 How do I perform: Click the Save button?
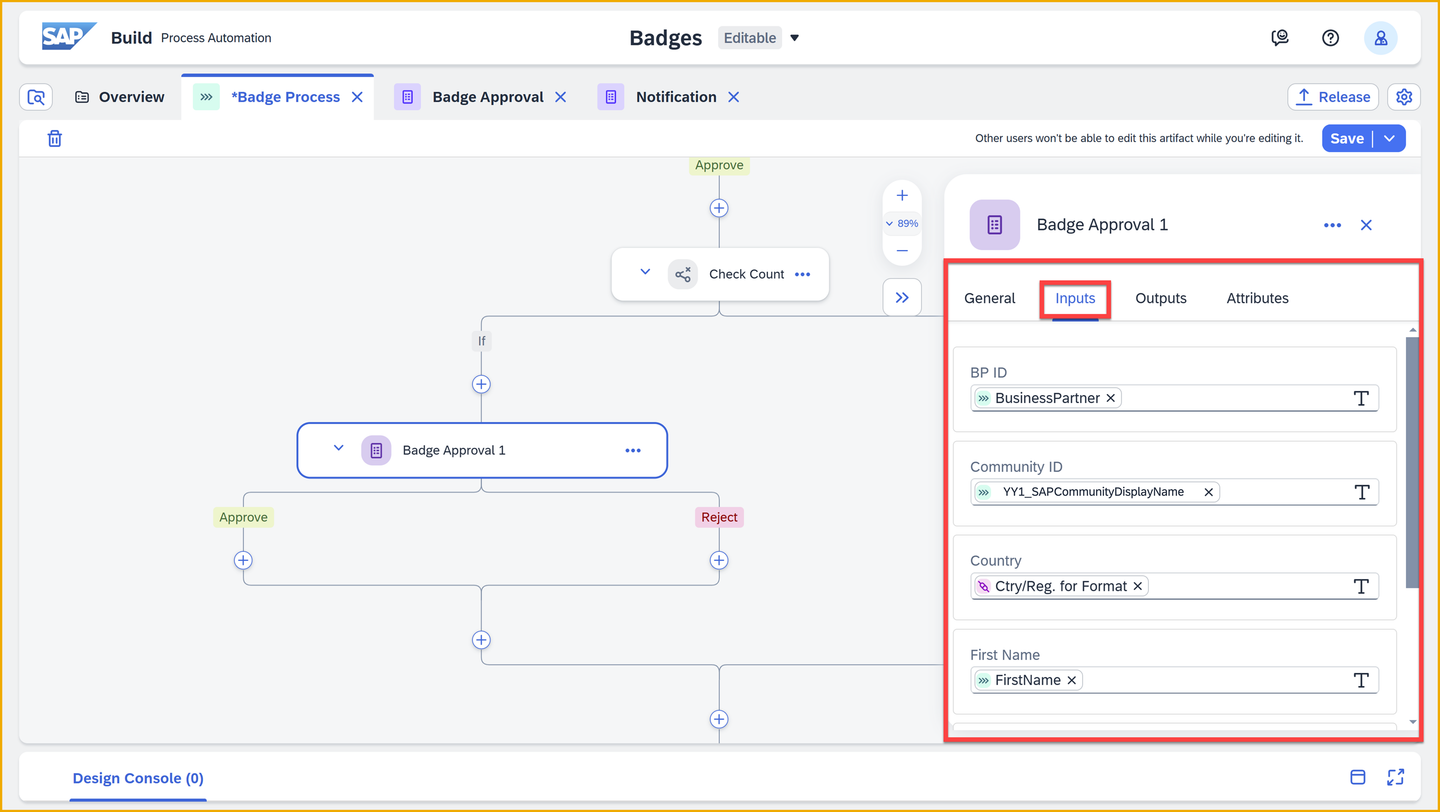(1347, 139)
